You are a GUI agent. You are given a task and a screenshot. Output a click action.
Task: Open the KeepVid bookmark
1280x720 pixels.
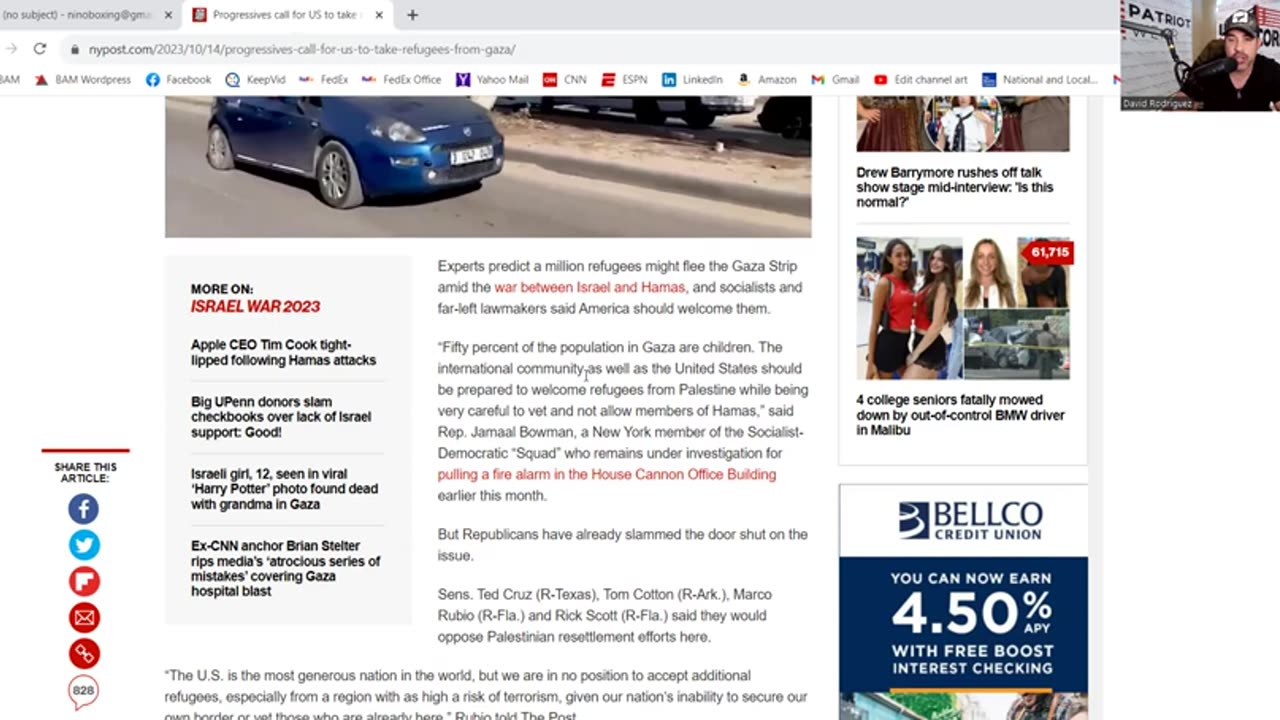tap(256, 79)
